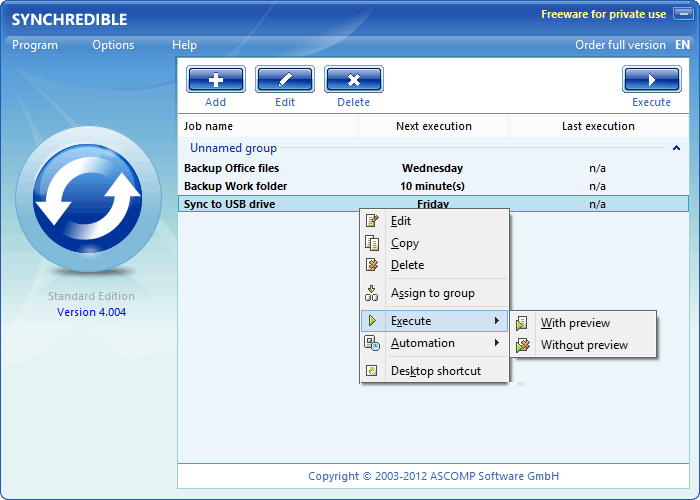700x500 pixels.
Task: Click the Copy icon in context menu
Action: tap(372, 243)
